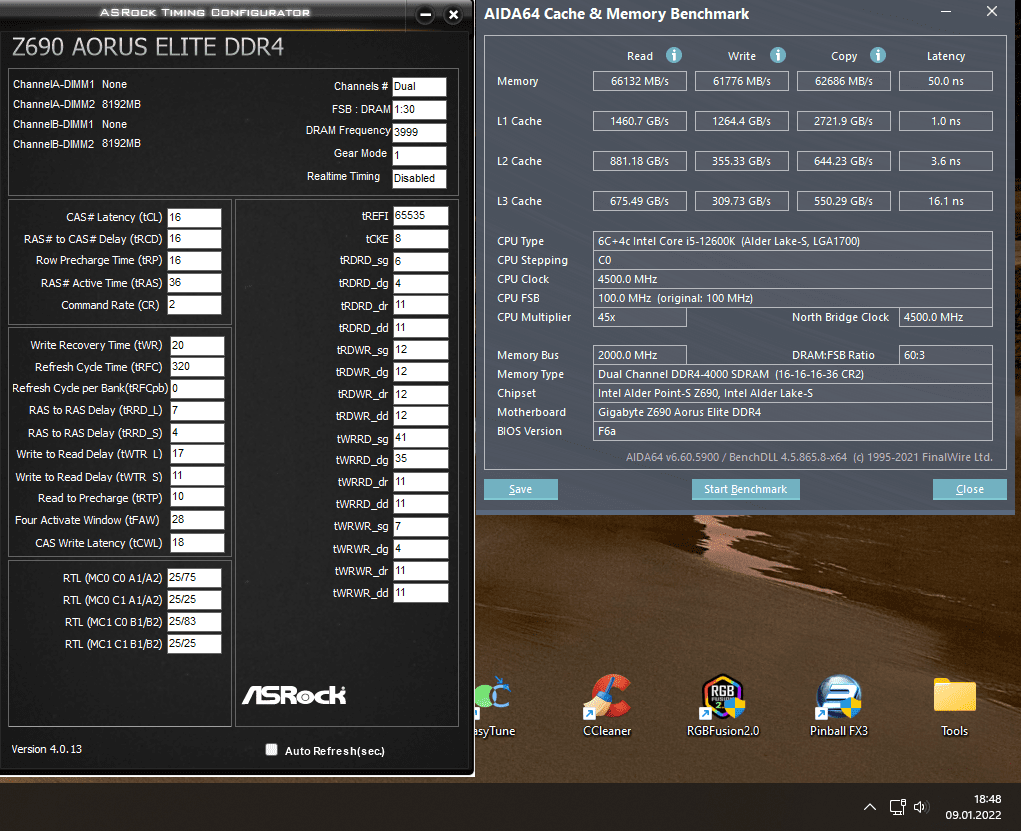Click the tWRRD_sg value field
This screenshot has width=1021, height=831.
click(x=421, y=438)
